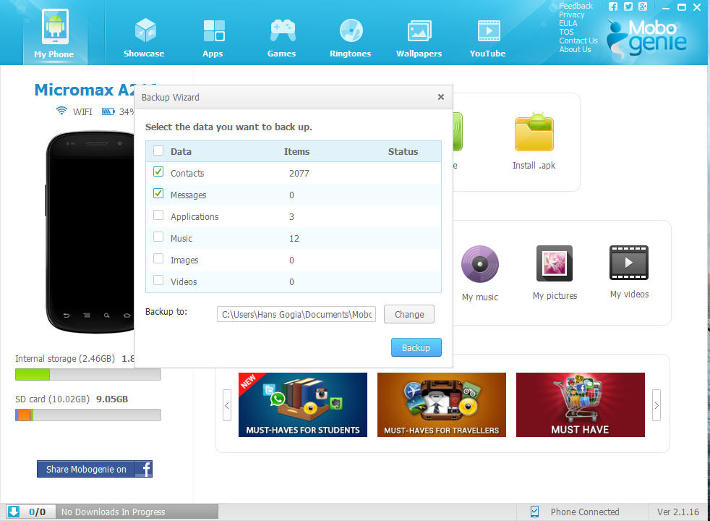This screenshot has height=521, width=710.
Task: Open the TOS link
Action: [x=566, y=32]
